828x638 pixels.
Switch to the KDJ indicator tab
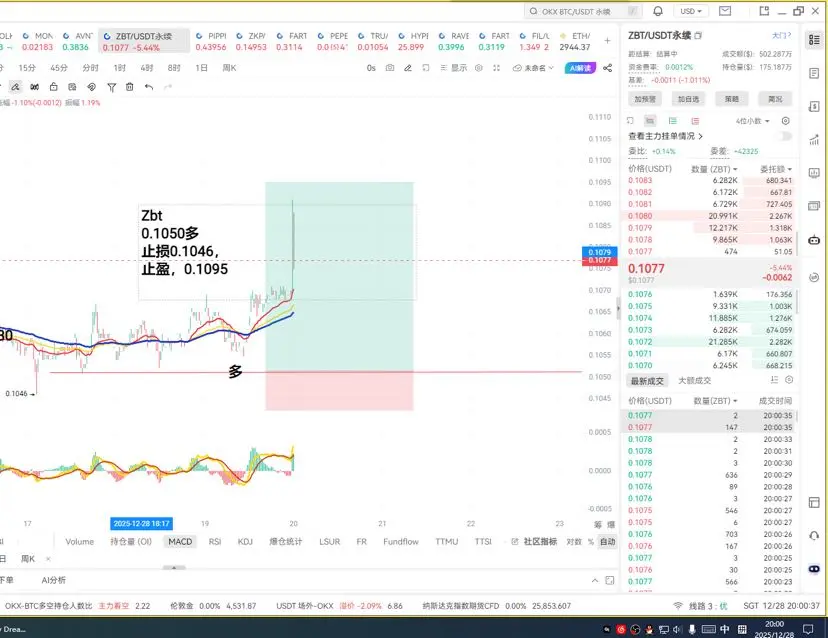(246, 542)
